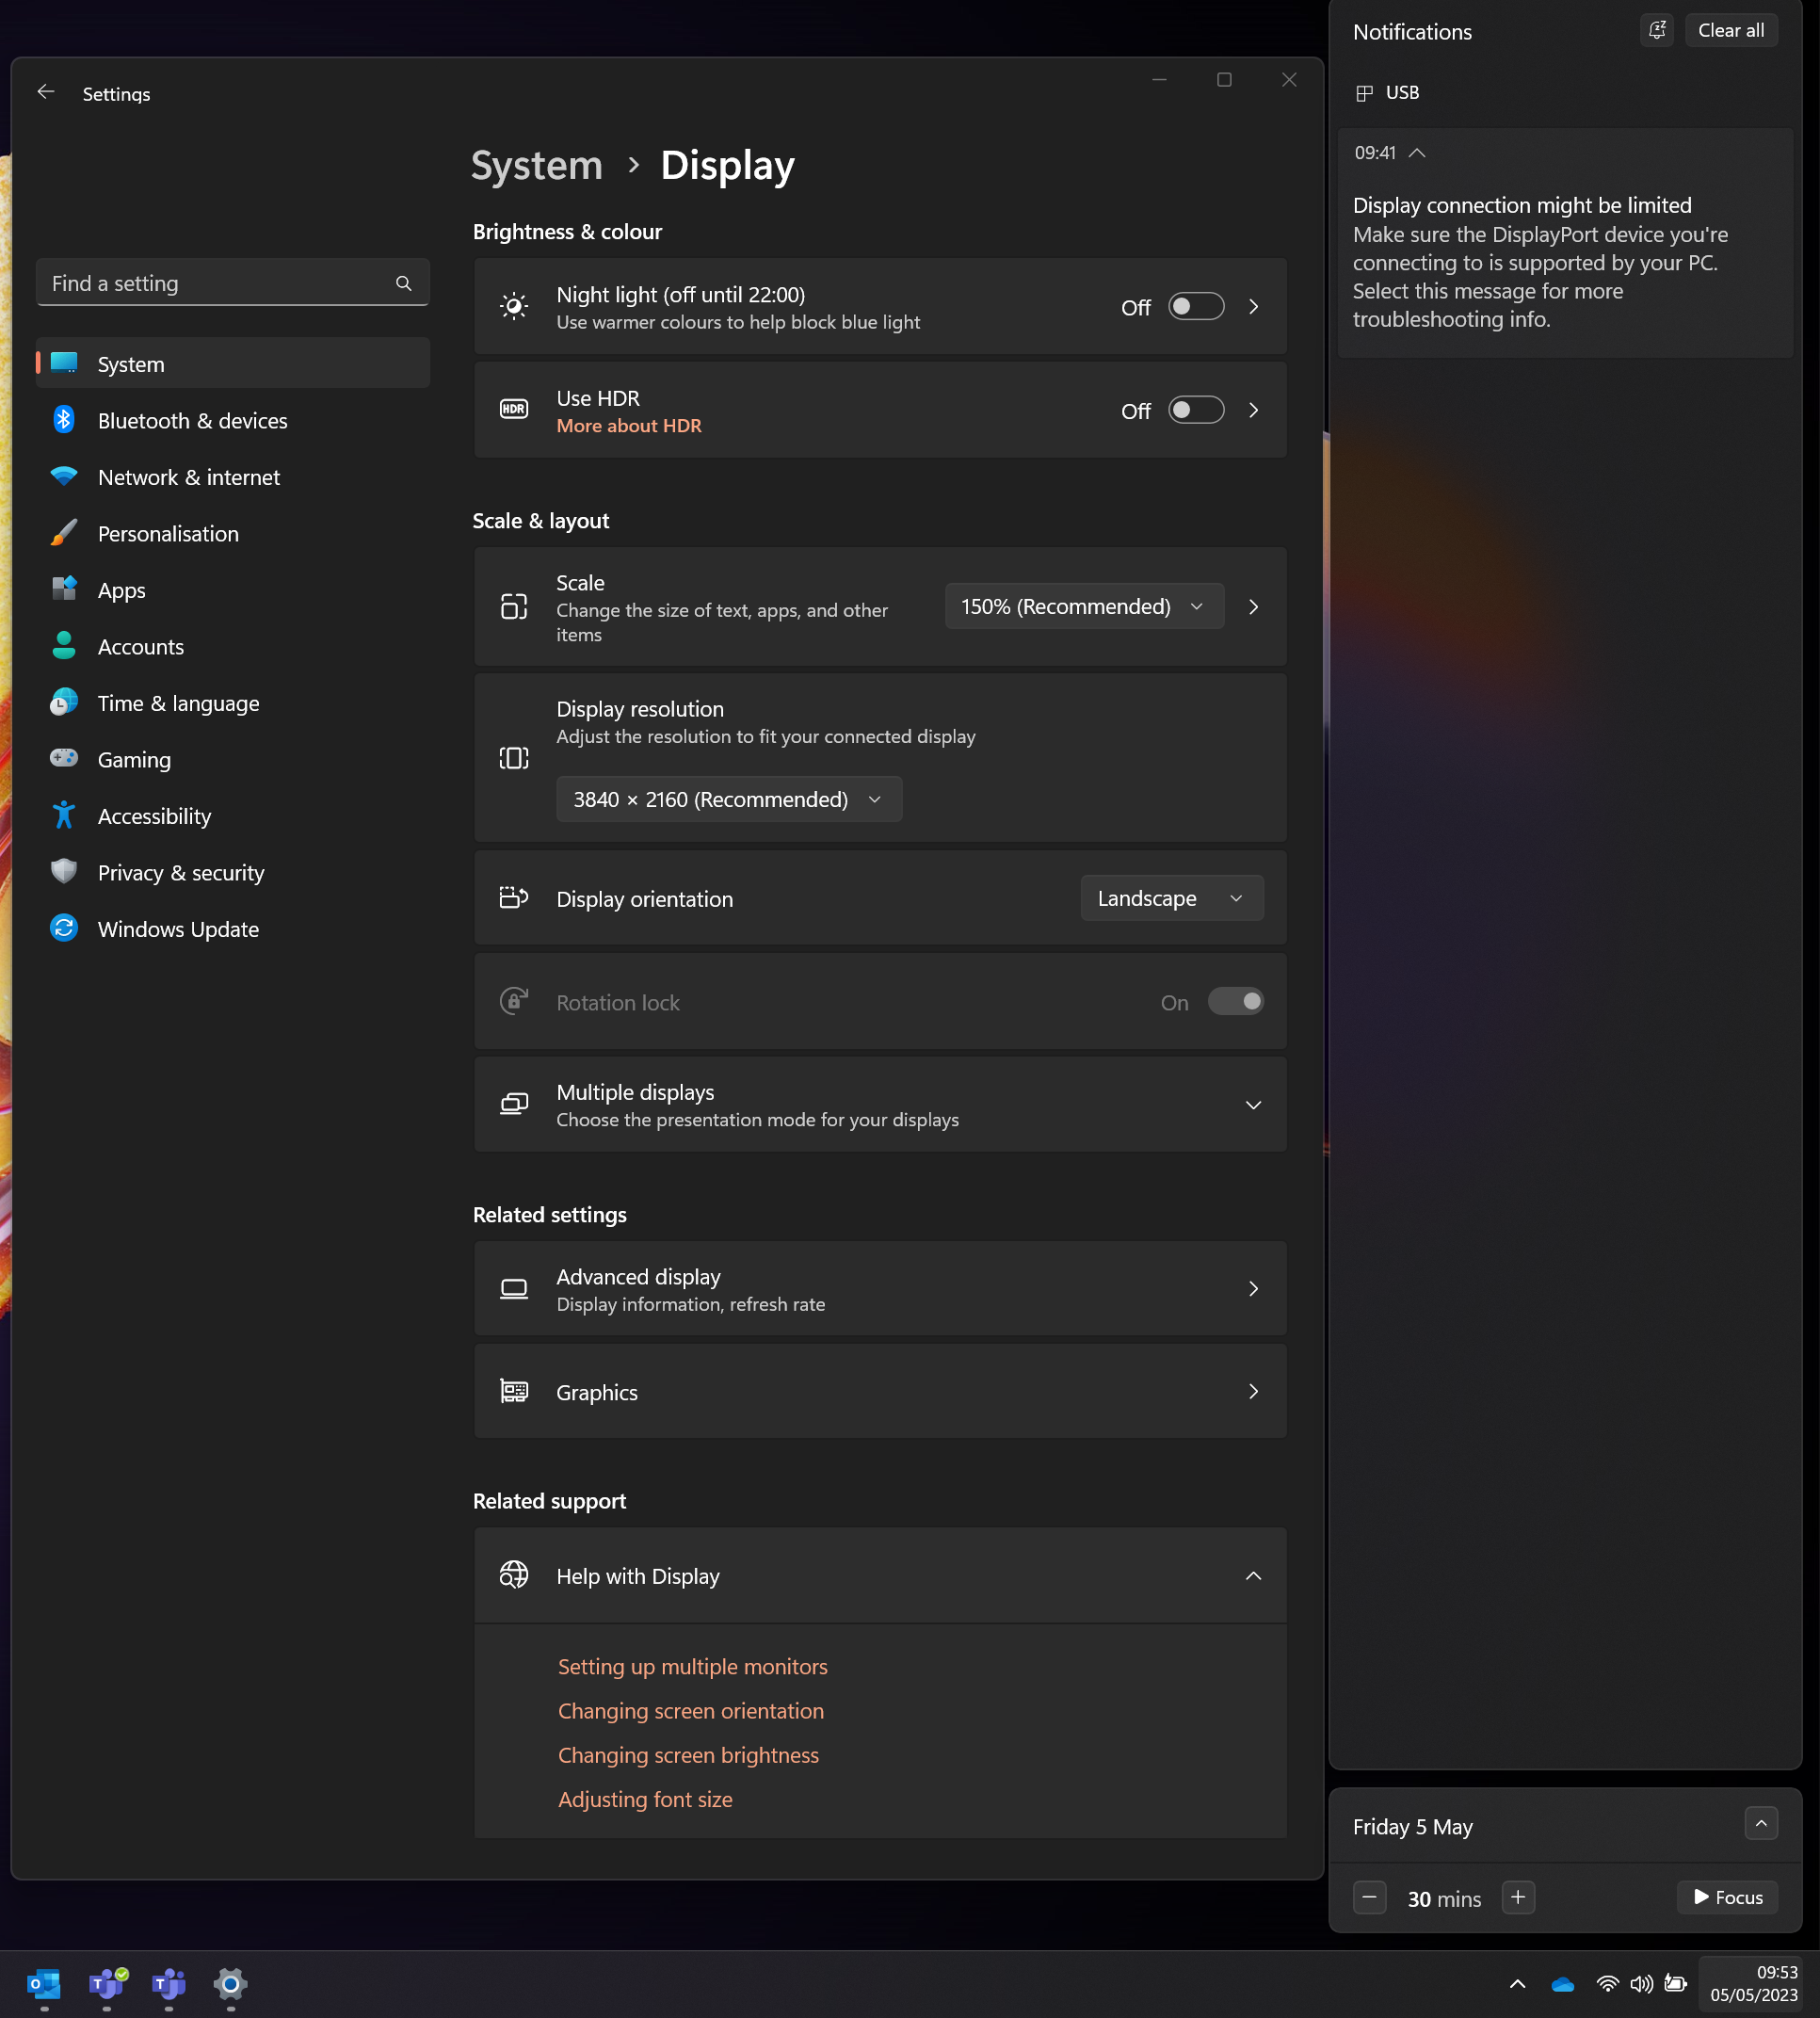
Task: Open notification settings bell icon
Action: (1656, 30)
